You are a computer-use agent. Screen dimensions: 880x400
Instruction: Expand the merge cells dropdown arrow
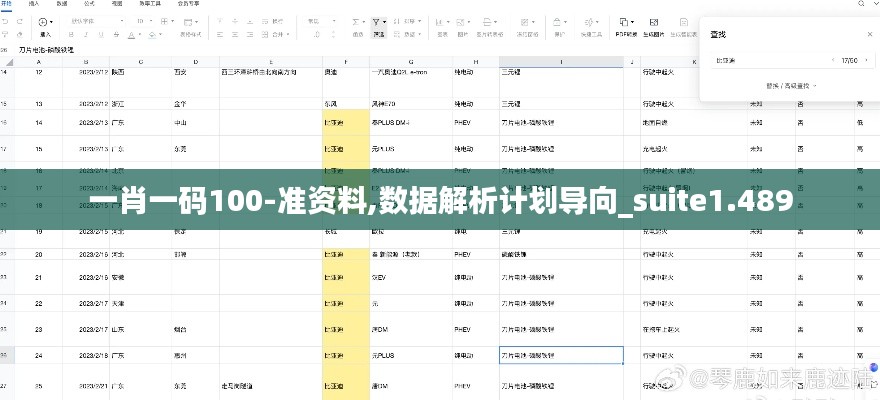pos(288,35)
